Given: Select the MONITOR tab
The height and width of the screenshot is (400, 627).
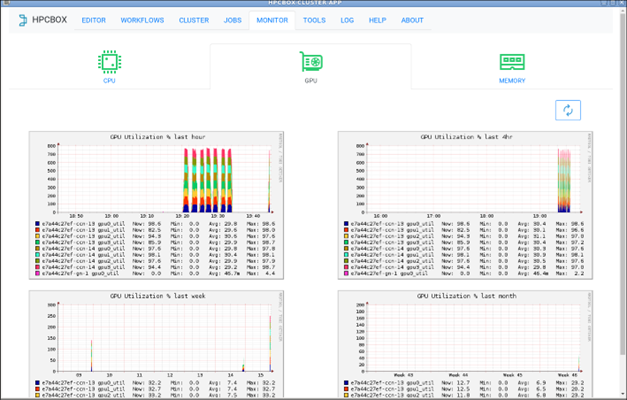Looking at the screenshot, I should pyautogui.click(x=272, y=20).
